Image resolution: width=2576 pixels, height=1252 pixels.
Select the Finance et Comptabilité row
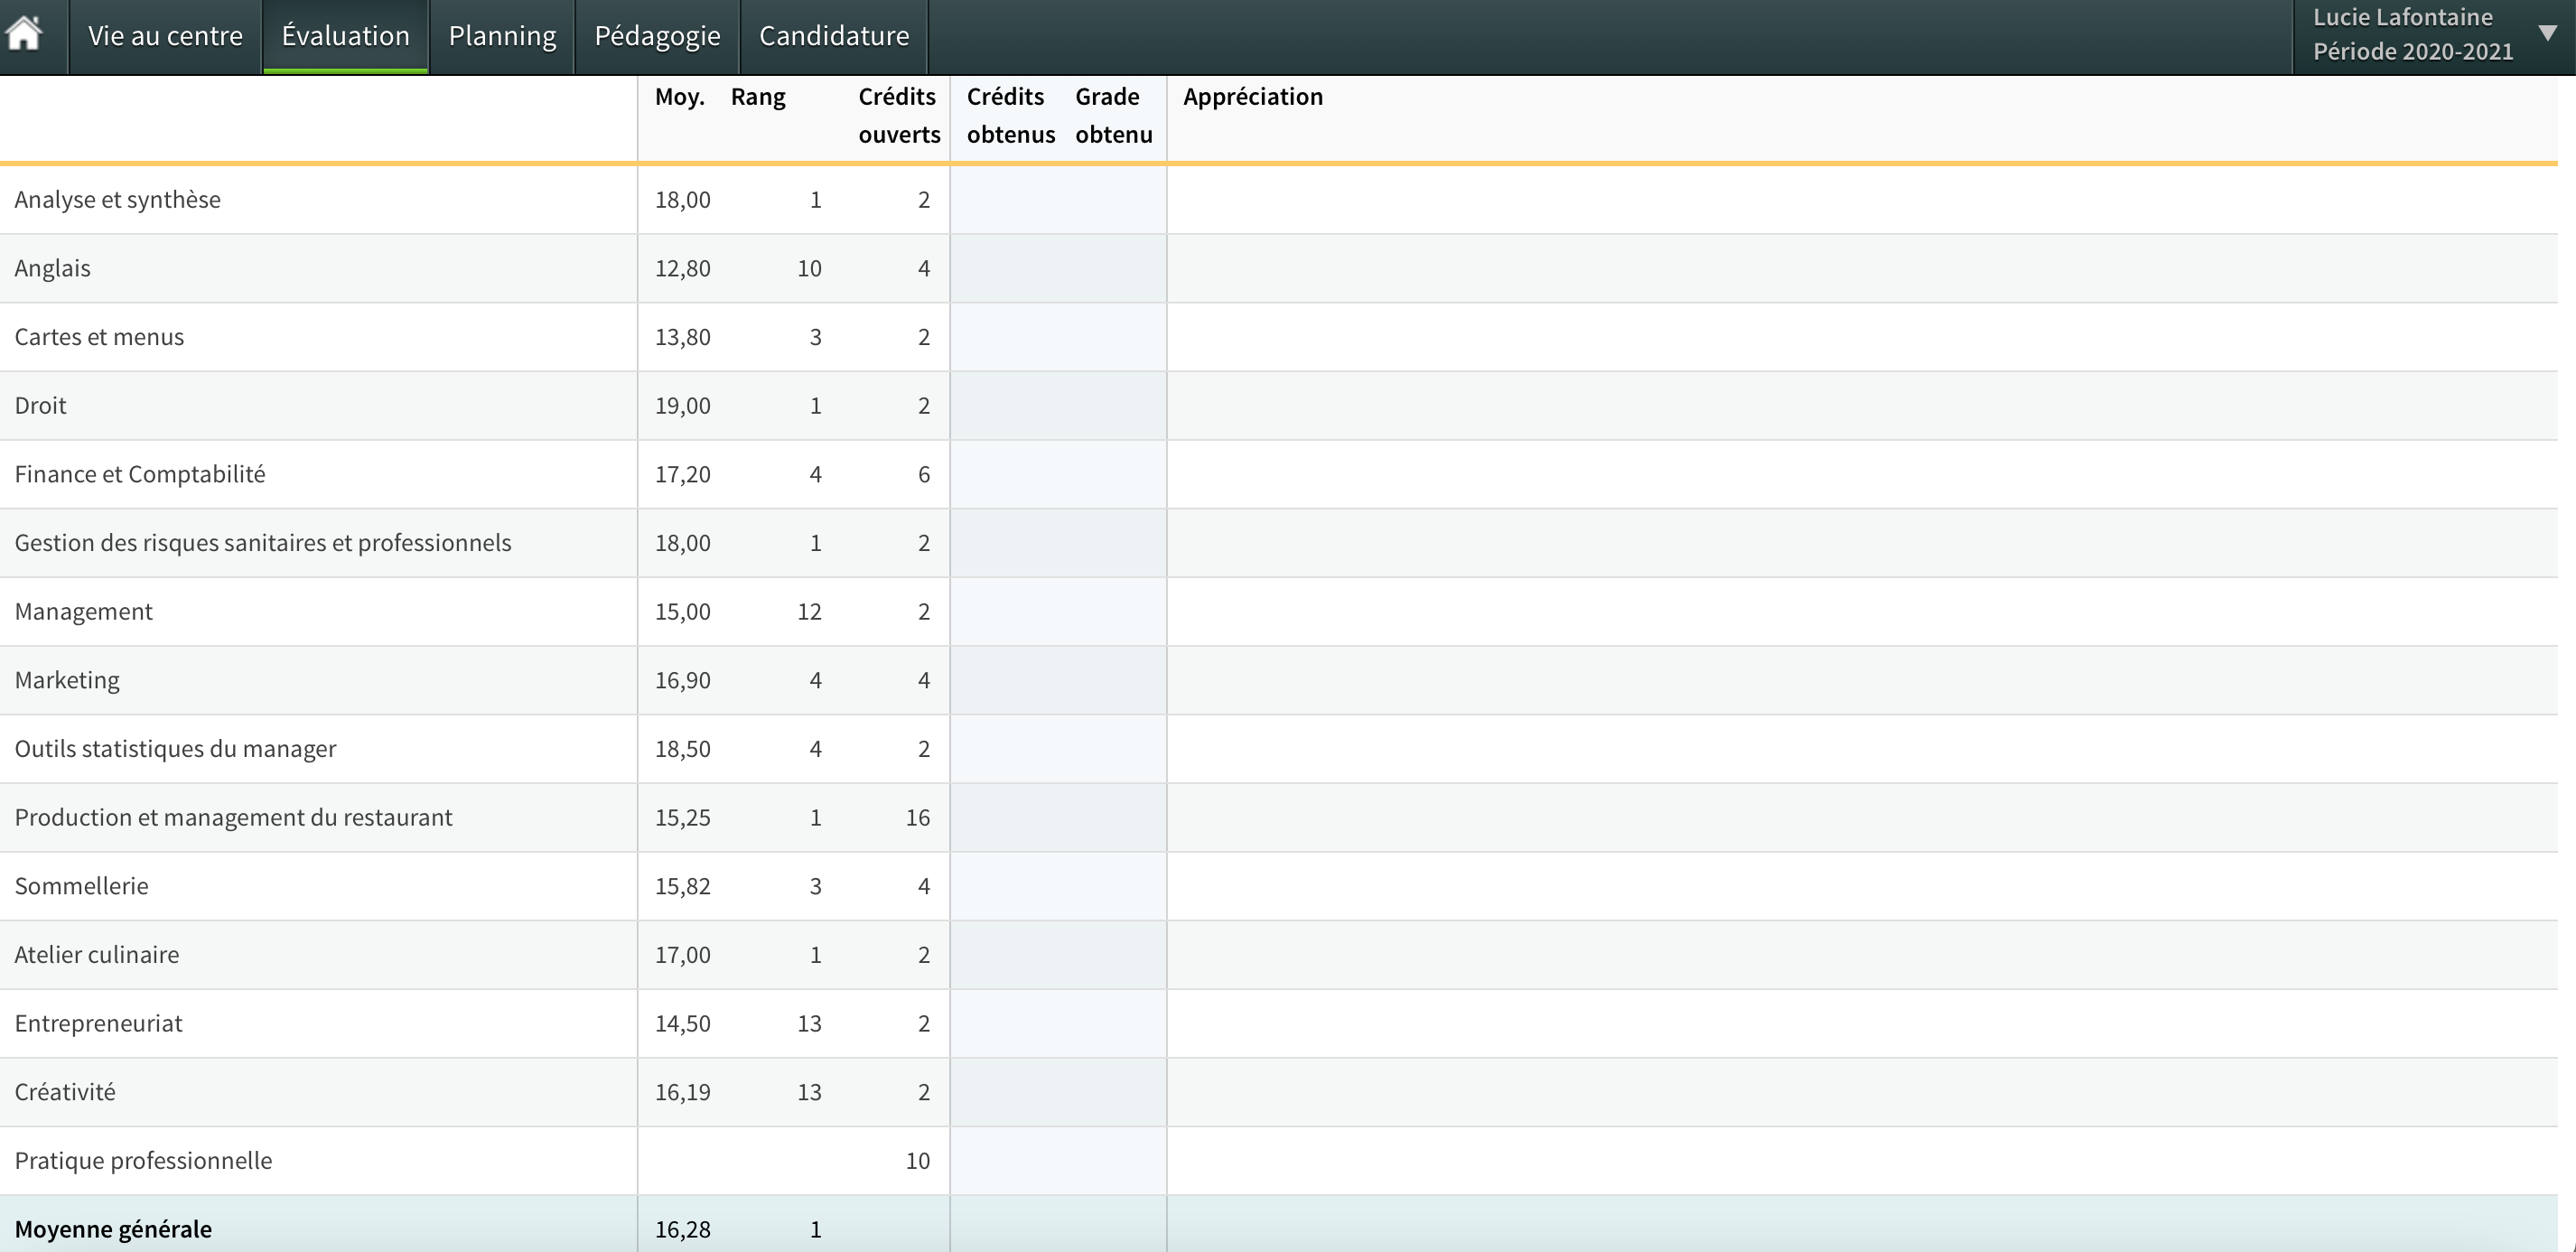140,474
